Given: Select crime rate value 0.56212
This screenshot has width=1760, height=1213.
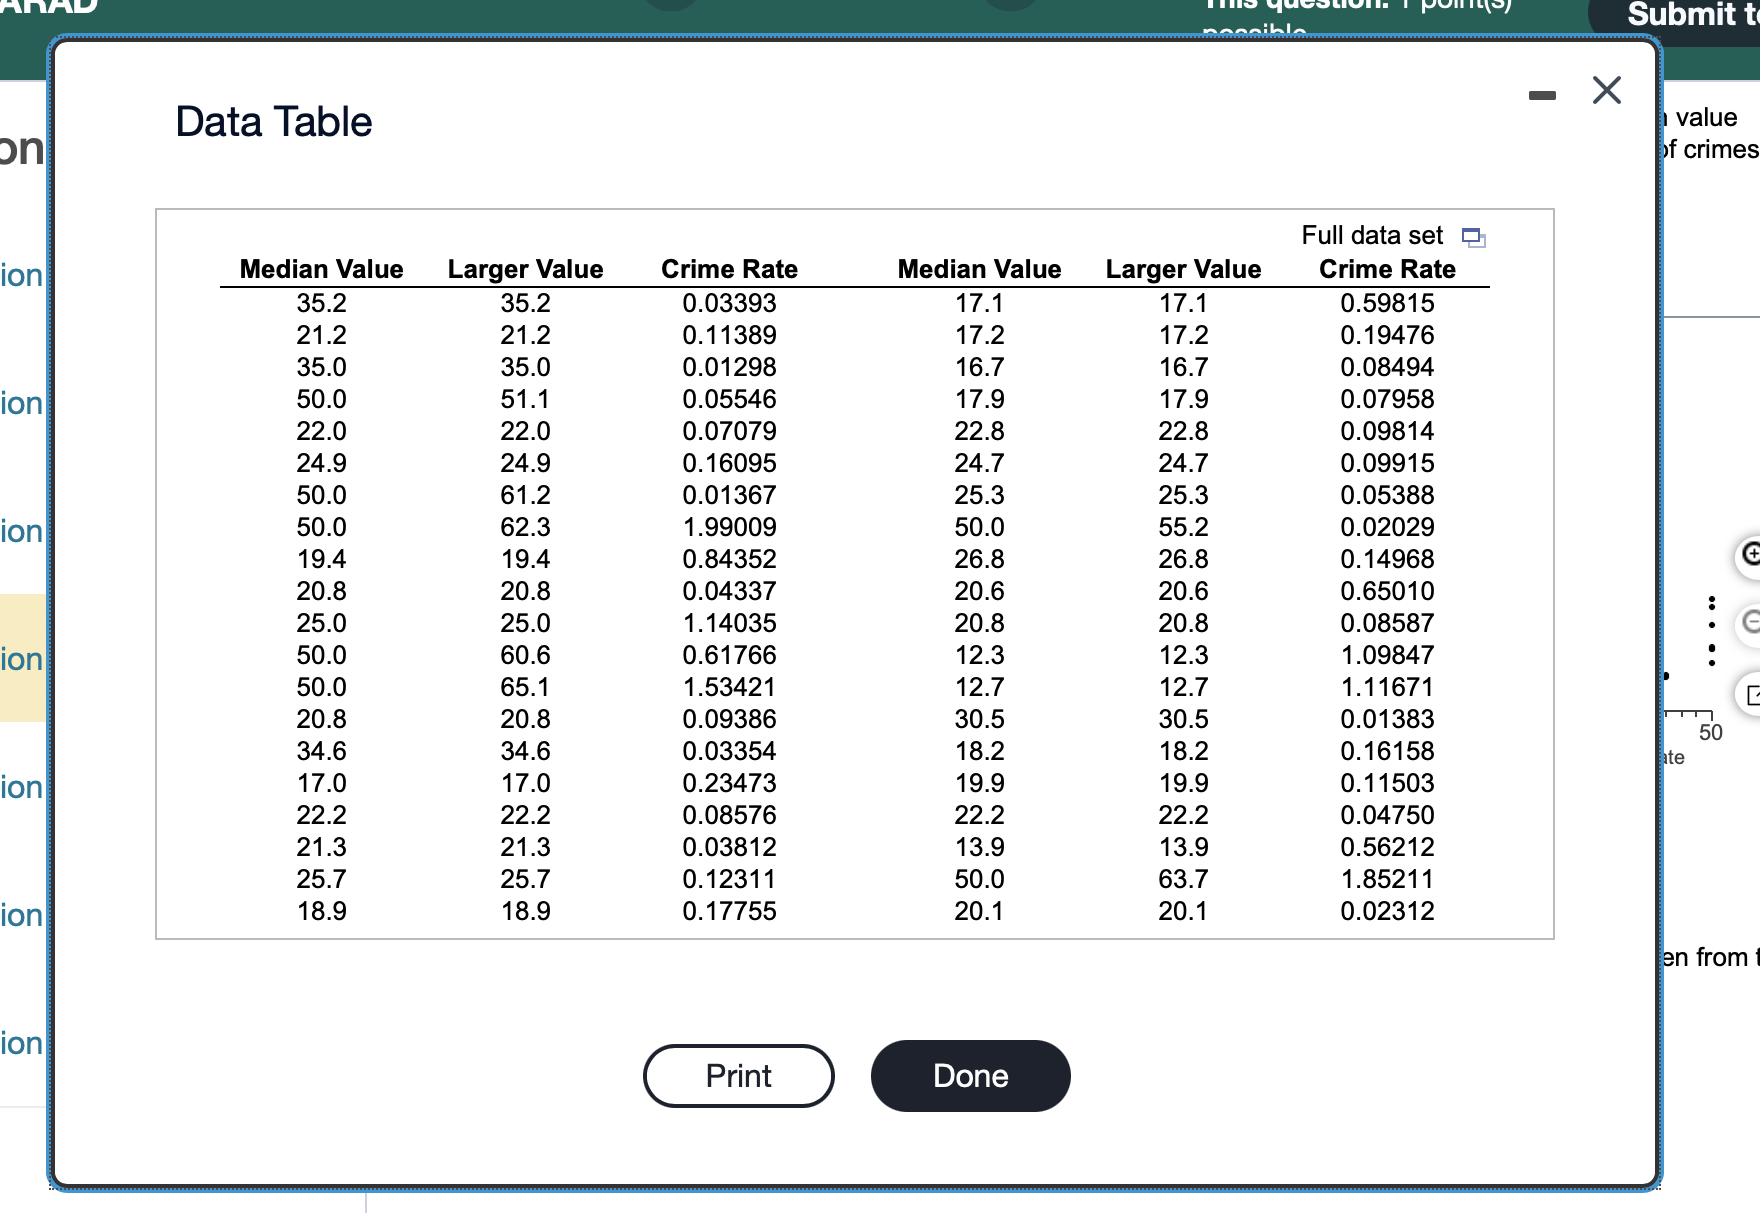Looking at the screenshot, I should pyautogui.click(x=1388, y=847).
